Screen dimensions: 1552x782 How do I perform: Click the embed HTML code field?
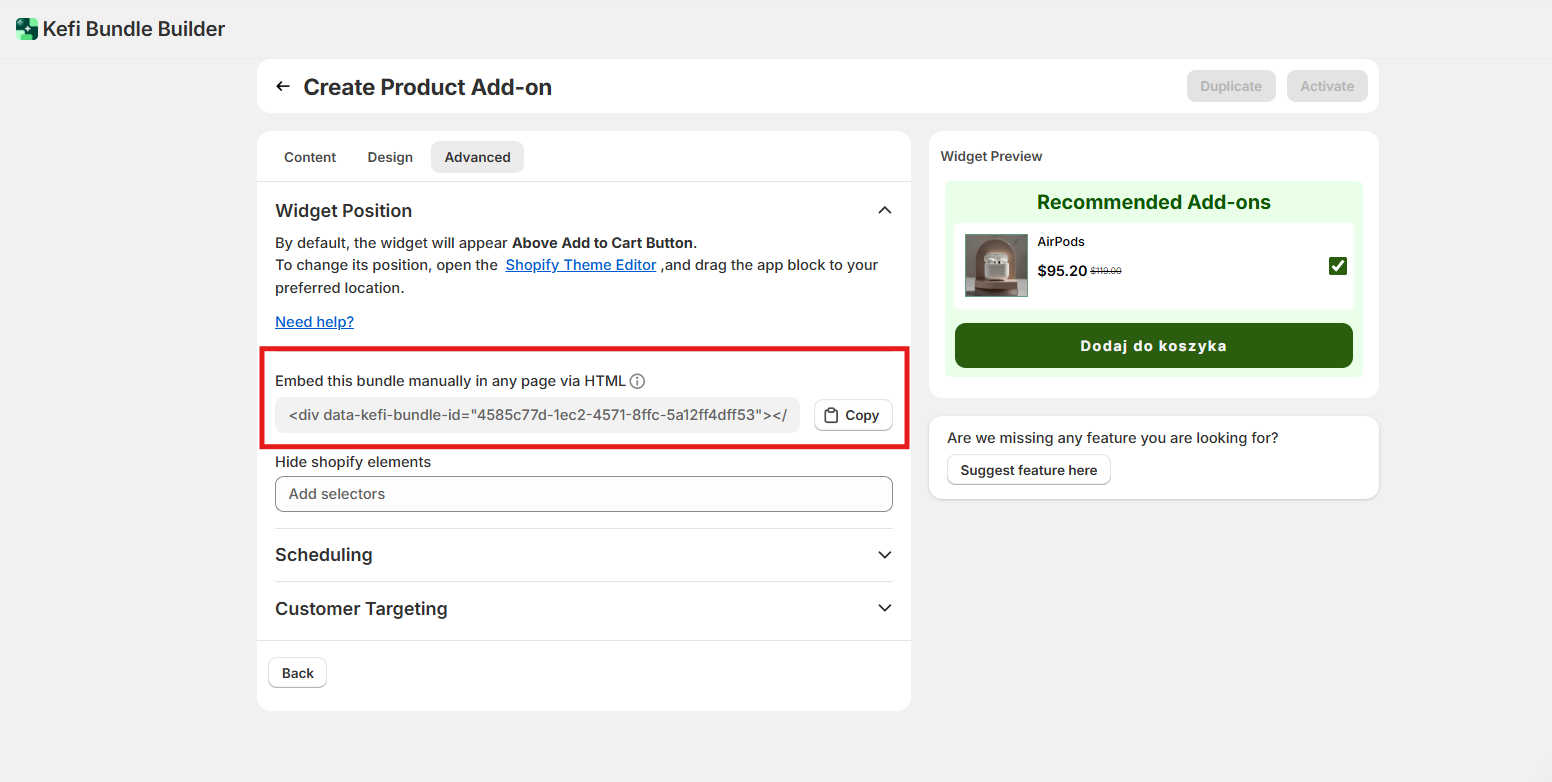(x=537, y=415)
